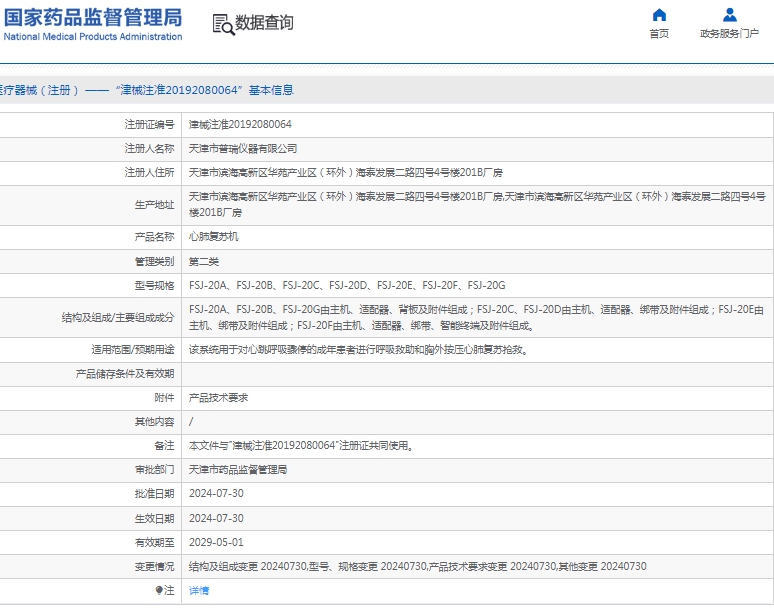Click the National Medical Products Administration logo
The image size is (774, 609).
point(93,24)
